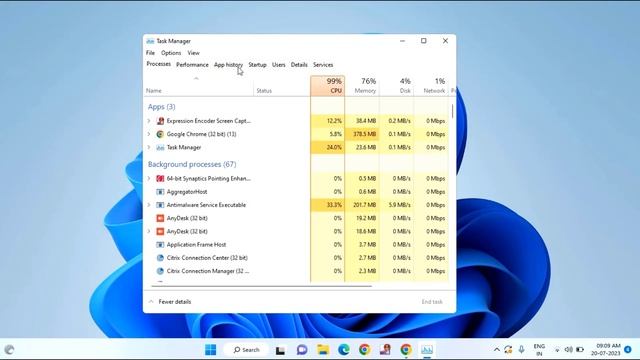This screenshot has height=360, width=640.
Task: Click the vertical scrollbar of process list
Action: point(452,111)
